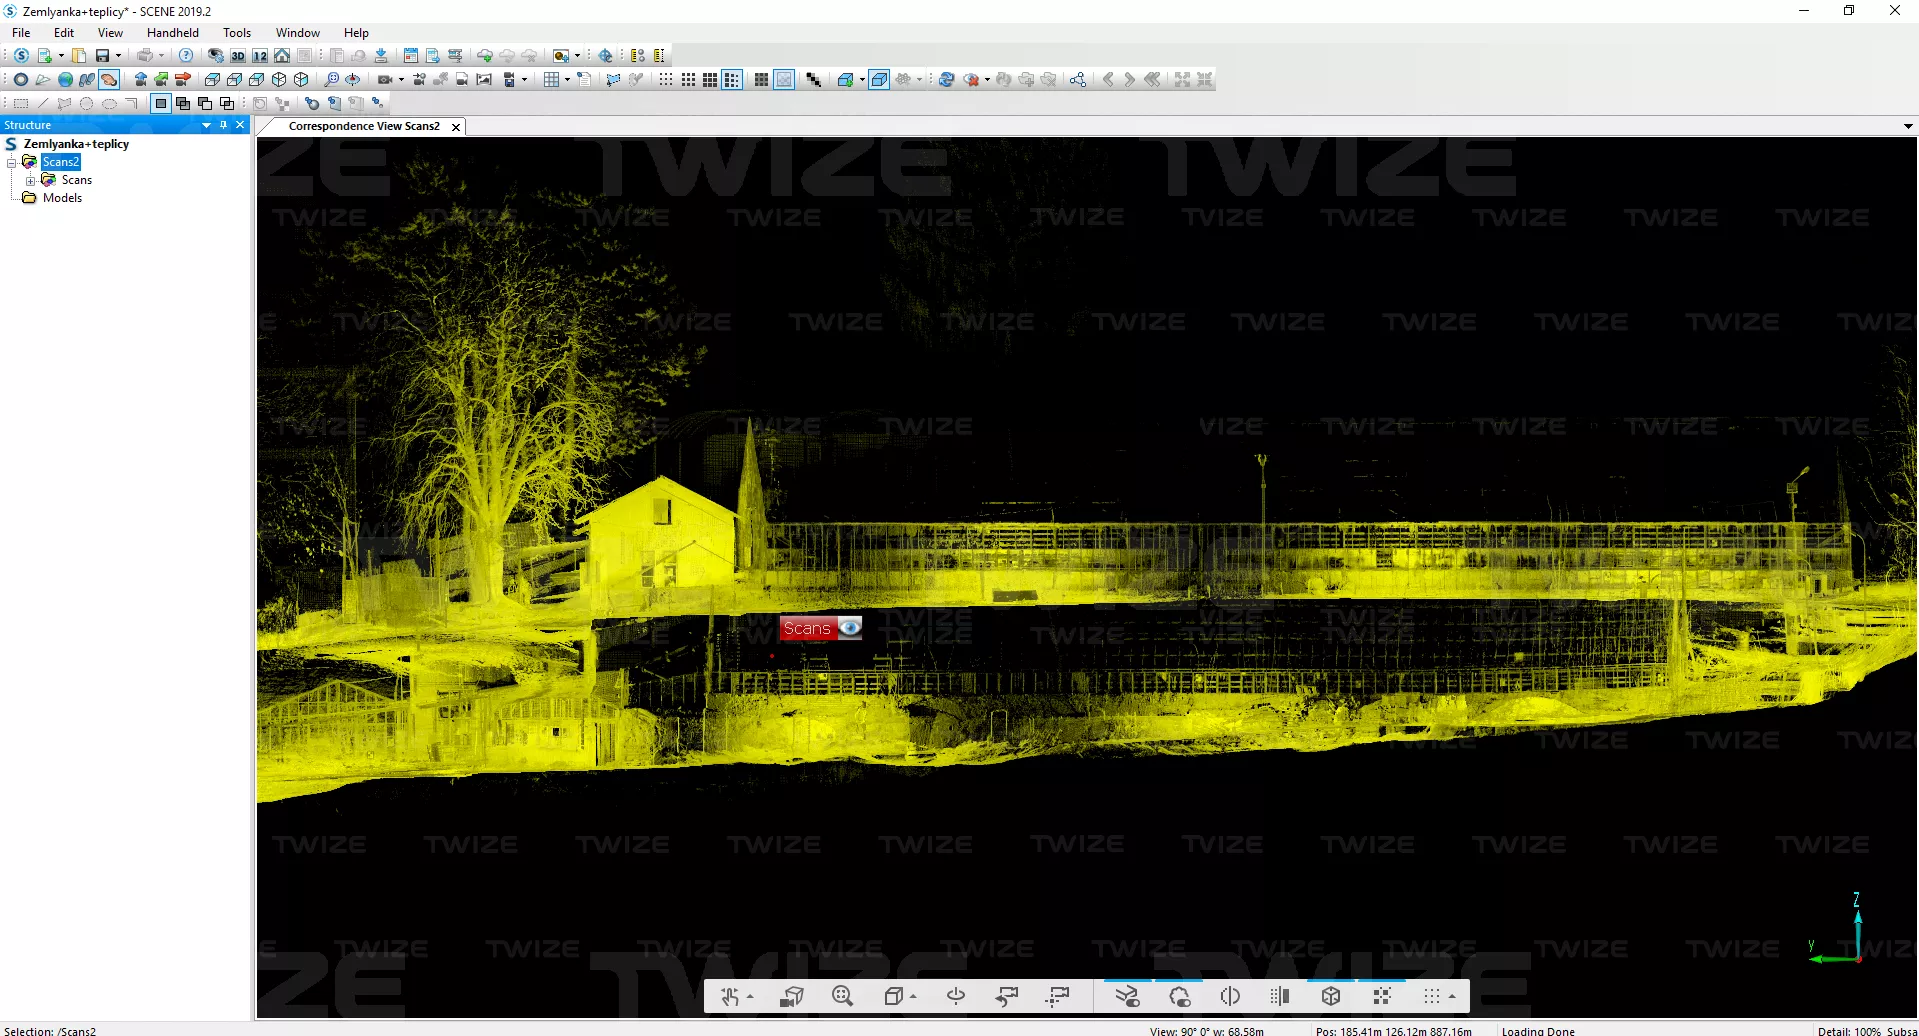Select the Models folder in Structure tree
Image resolution: width=1919 pixels, height=1036 pixels.
point(62,198)
